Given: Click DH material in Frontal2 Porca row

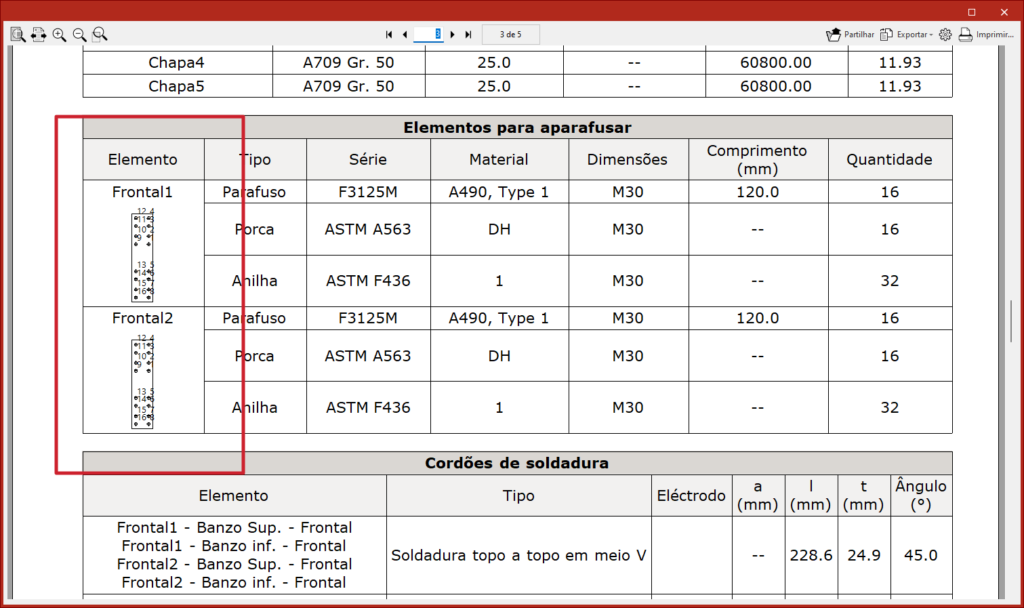Looking at the screenshot, I should (x=499, y=356).
